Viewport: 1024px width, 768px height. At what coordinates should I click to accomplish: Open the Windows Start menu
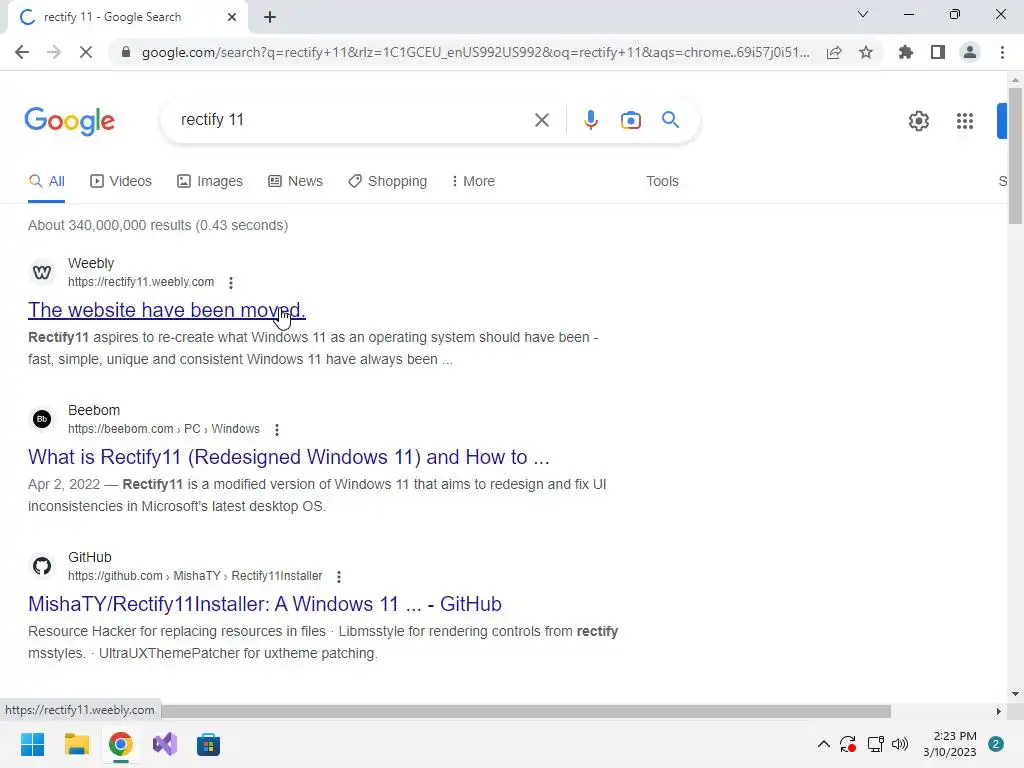(x=32, y=744)
